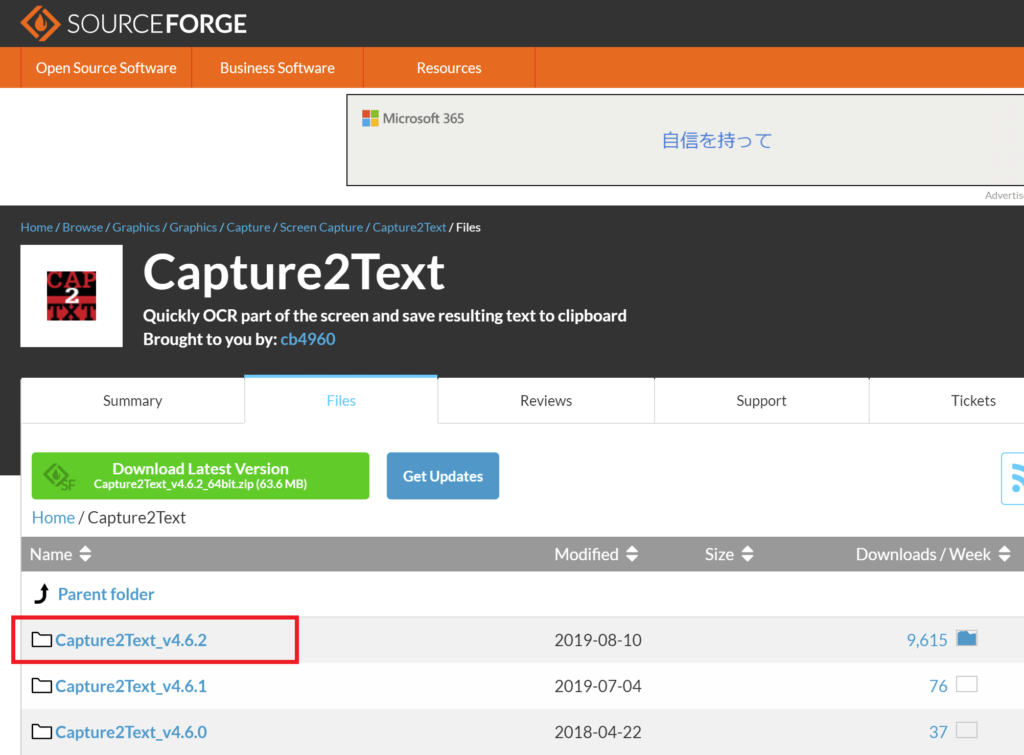Click the SourceForge logo icon

(x=40, y=23)
